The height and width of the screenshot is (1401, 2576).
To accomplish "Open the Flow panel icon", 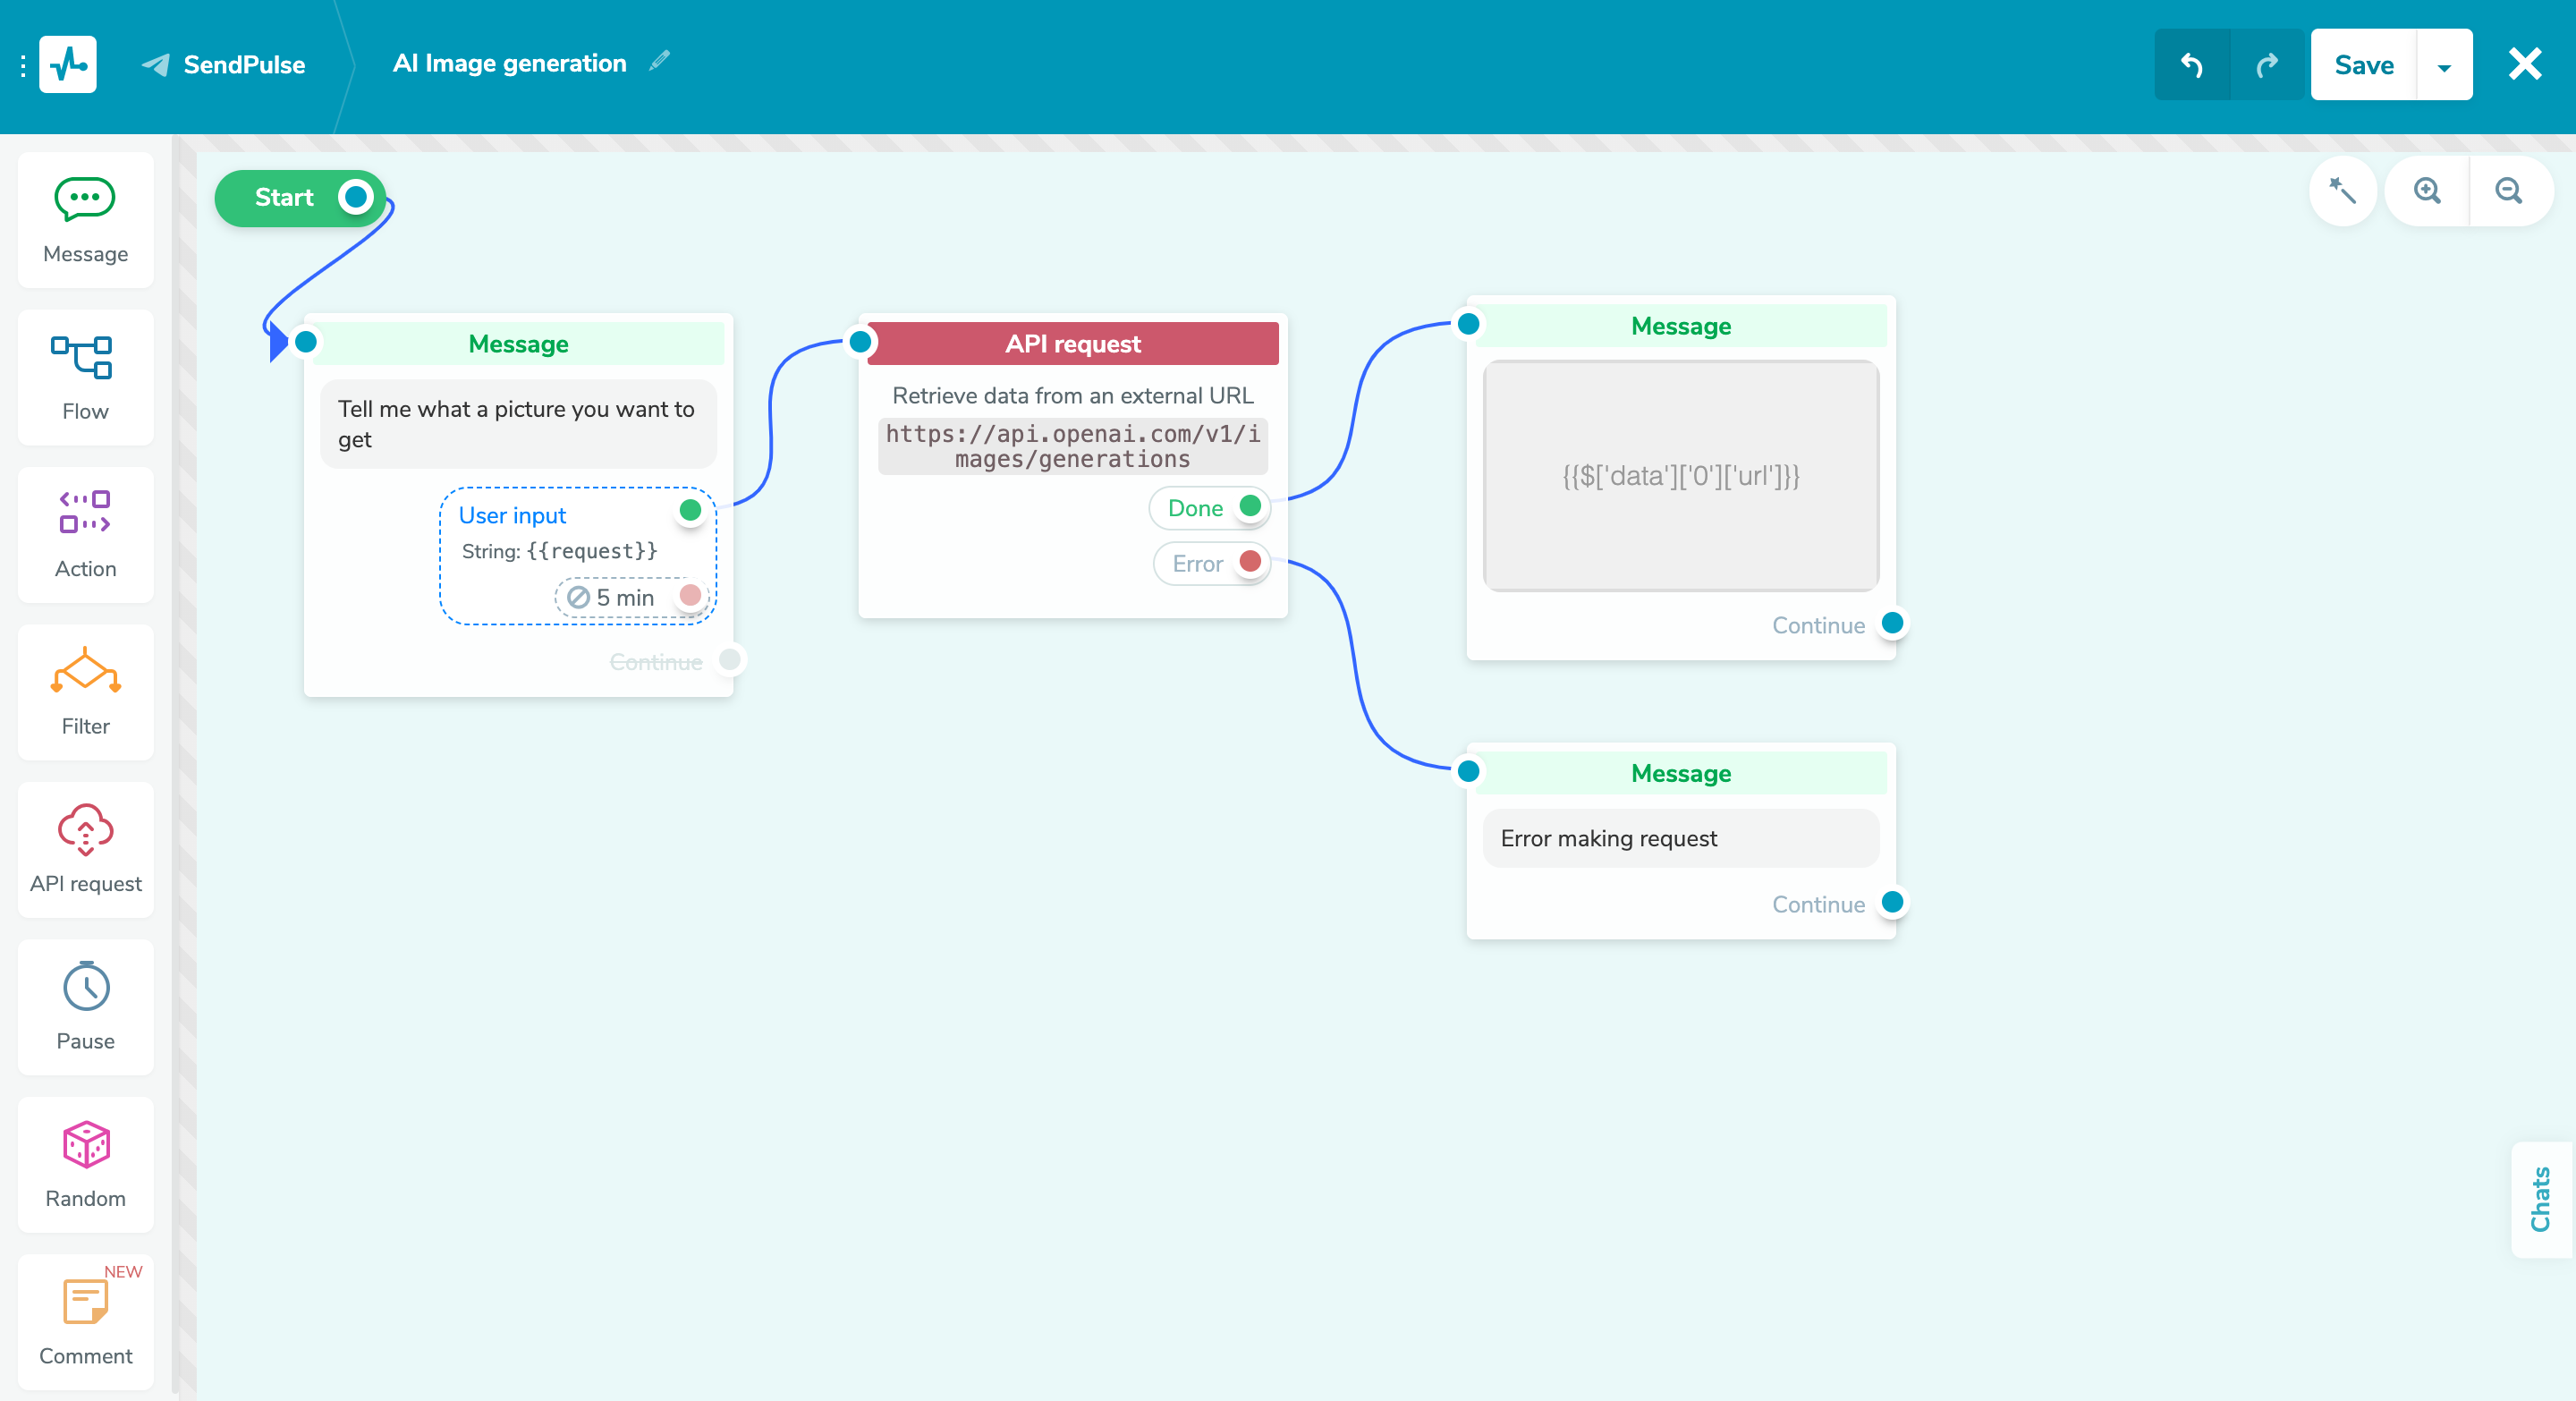I will [85, 357].
